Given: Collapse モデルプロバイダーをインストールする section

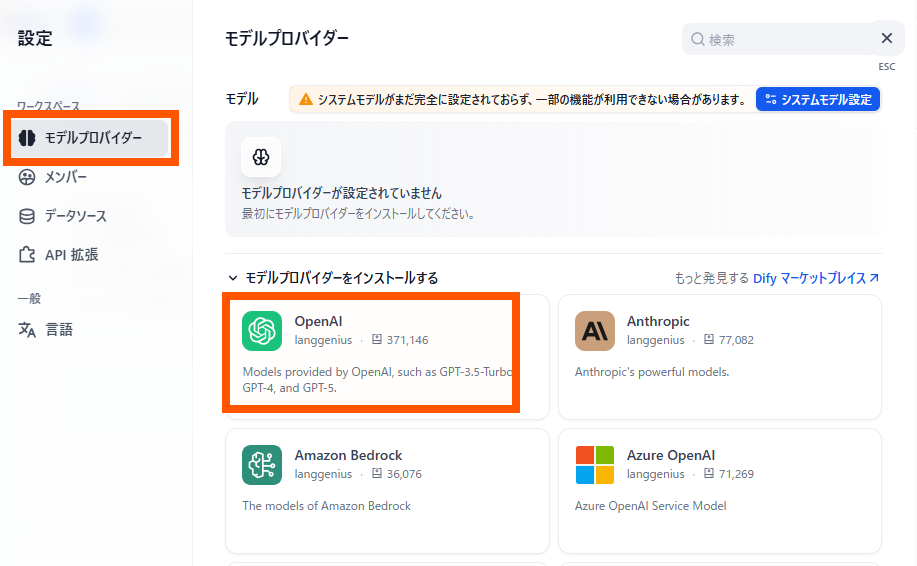Looking at the screenshot, I should [233, 278].
